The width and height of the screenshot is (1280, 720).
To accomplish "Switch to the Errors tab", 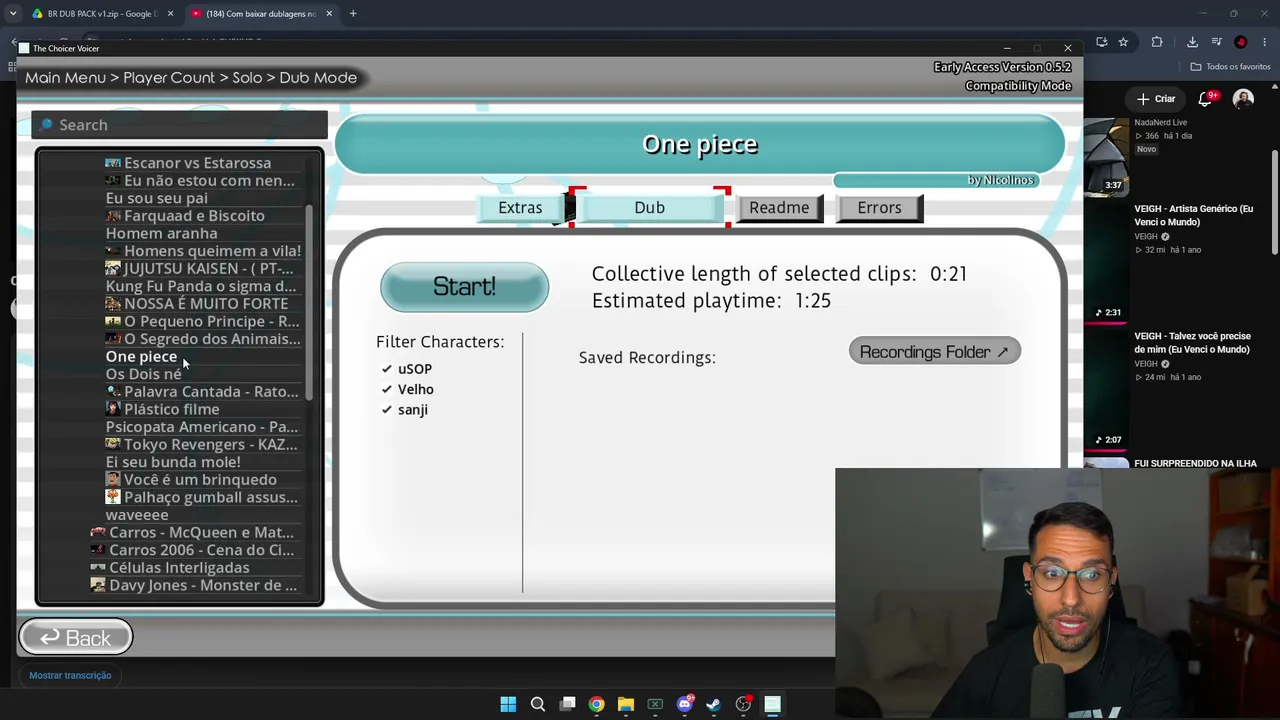I will [x=879, y=208].
